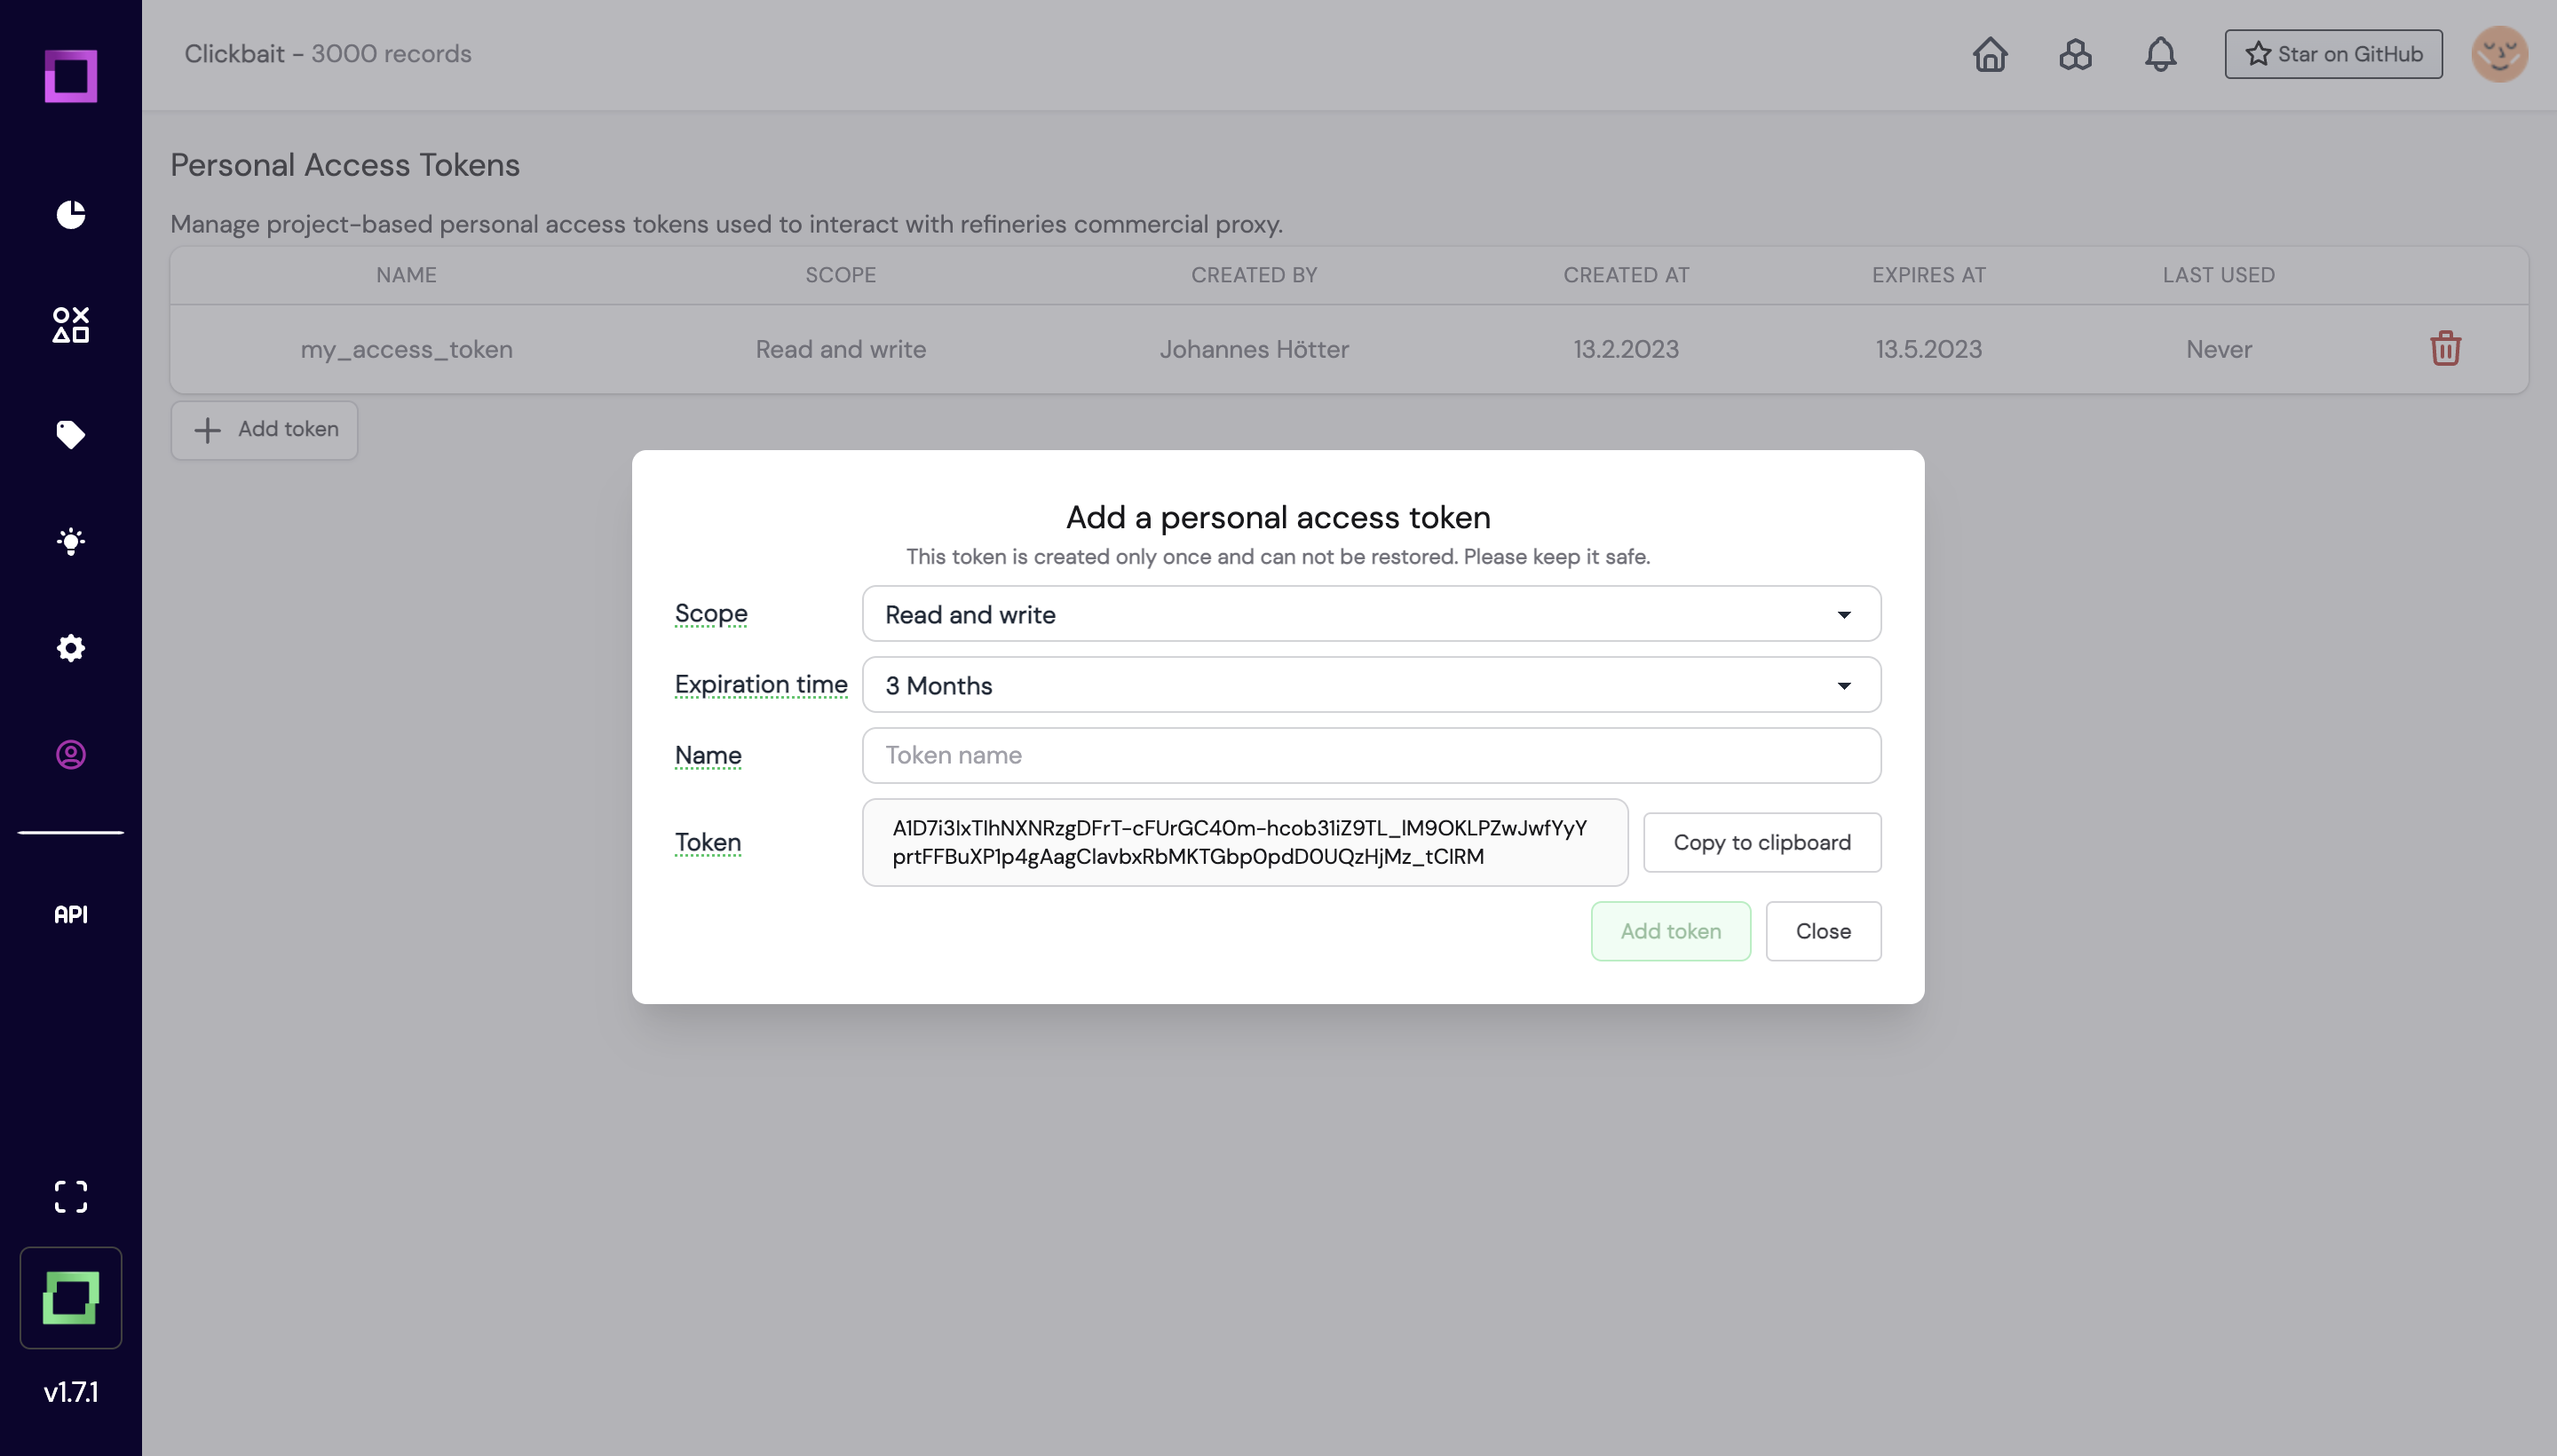Open notifications bell

[x=2160, y=54]
